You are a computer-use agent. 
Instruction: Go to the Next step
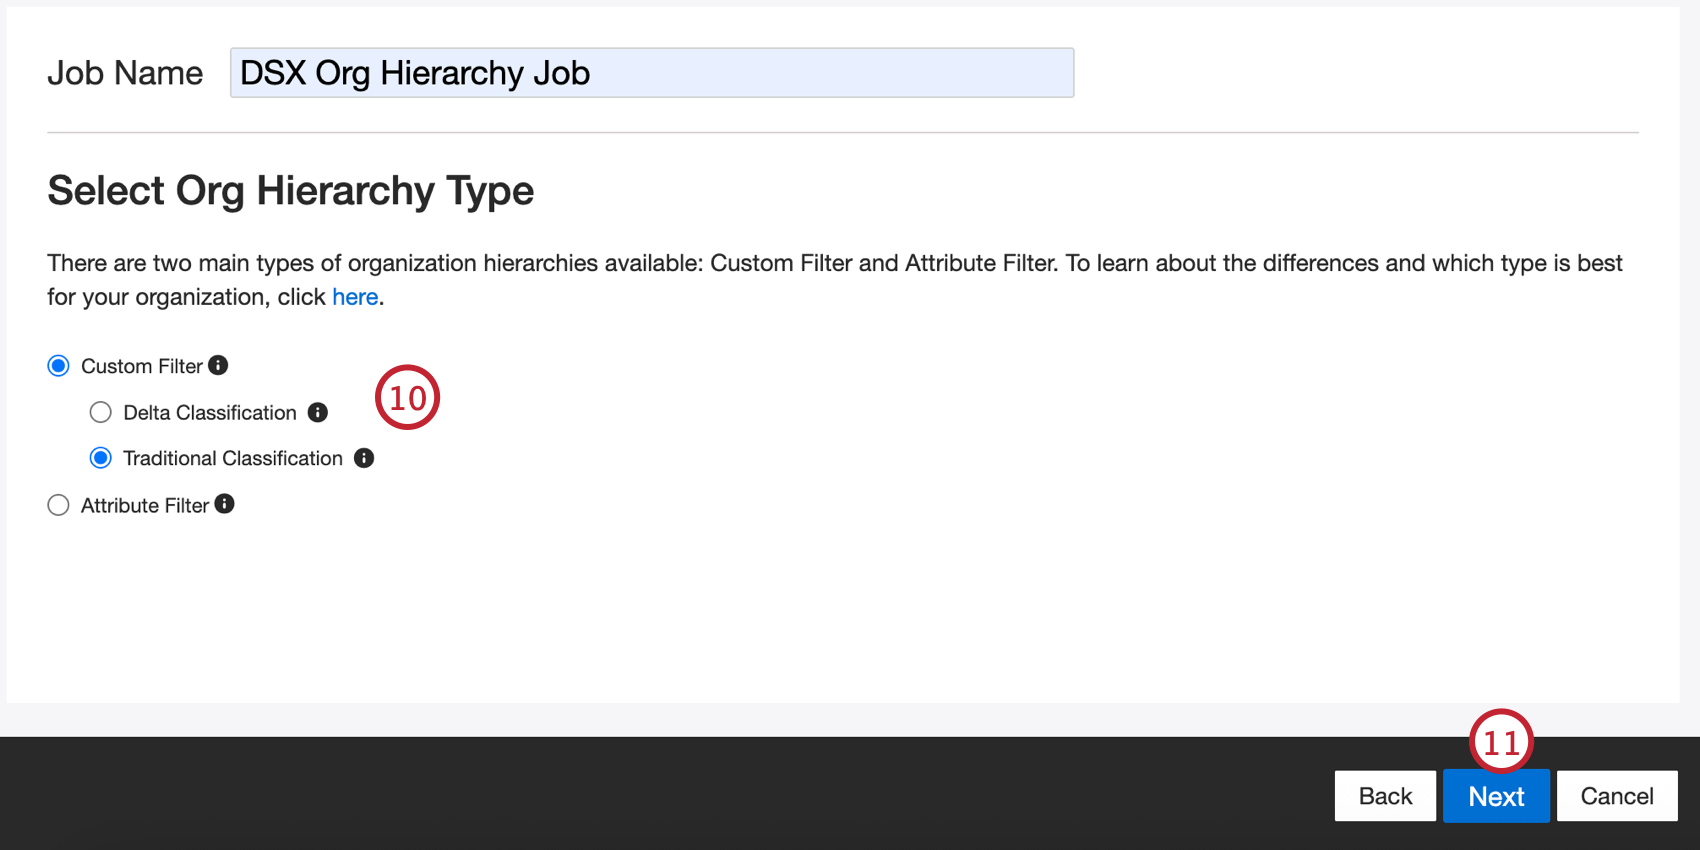click(x=1496, y=796)
